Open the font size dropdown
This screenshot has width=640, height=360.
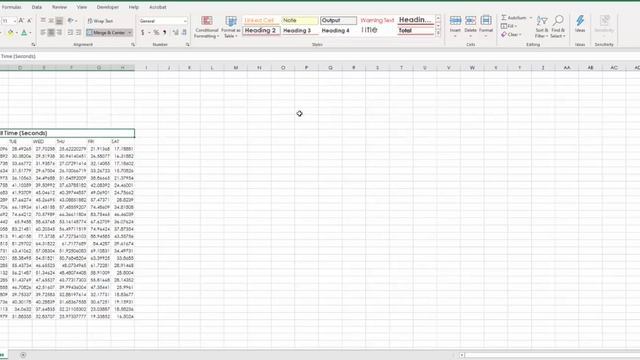click(15, 21)
